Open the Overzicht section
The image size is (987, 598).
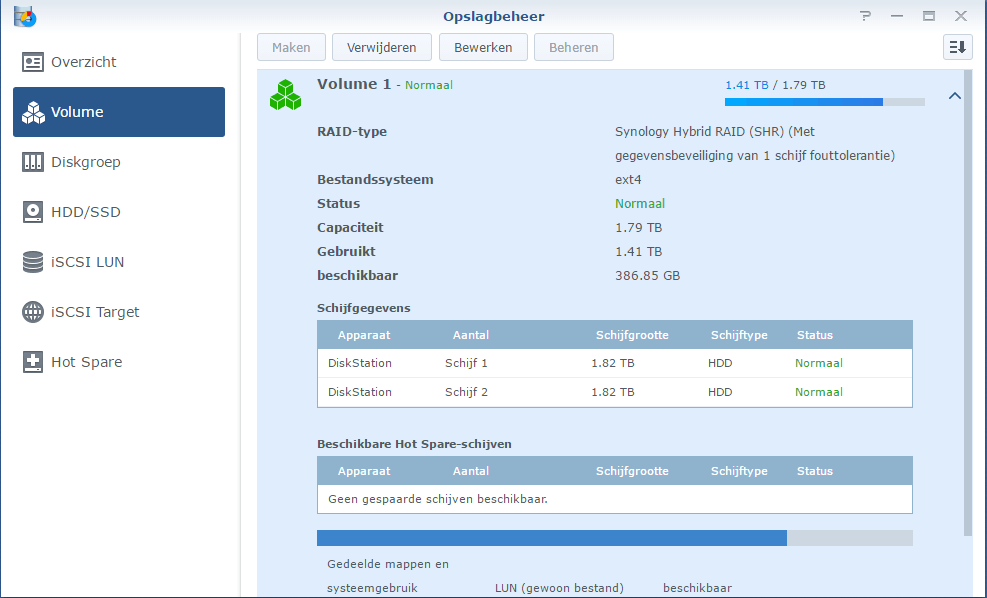pos(119,62)
